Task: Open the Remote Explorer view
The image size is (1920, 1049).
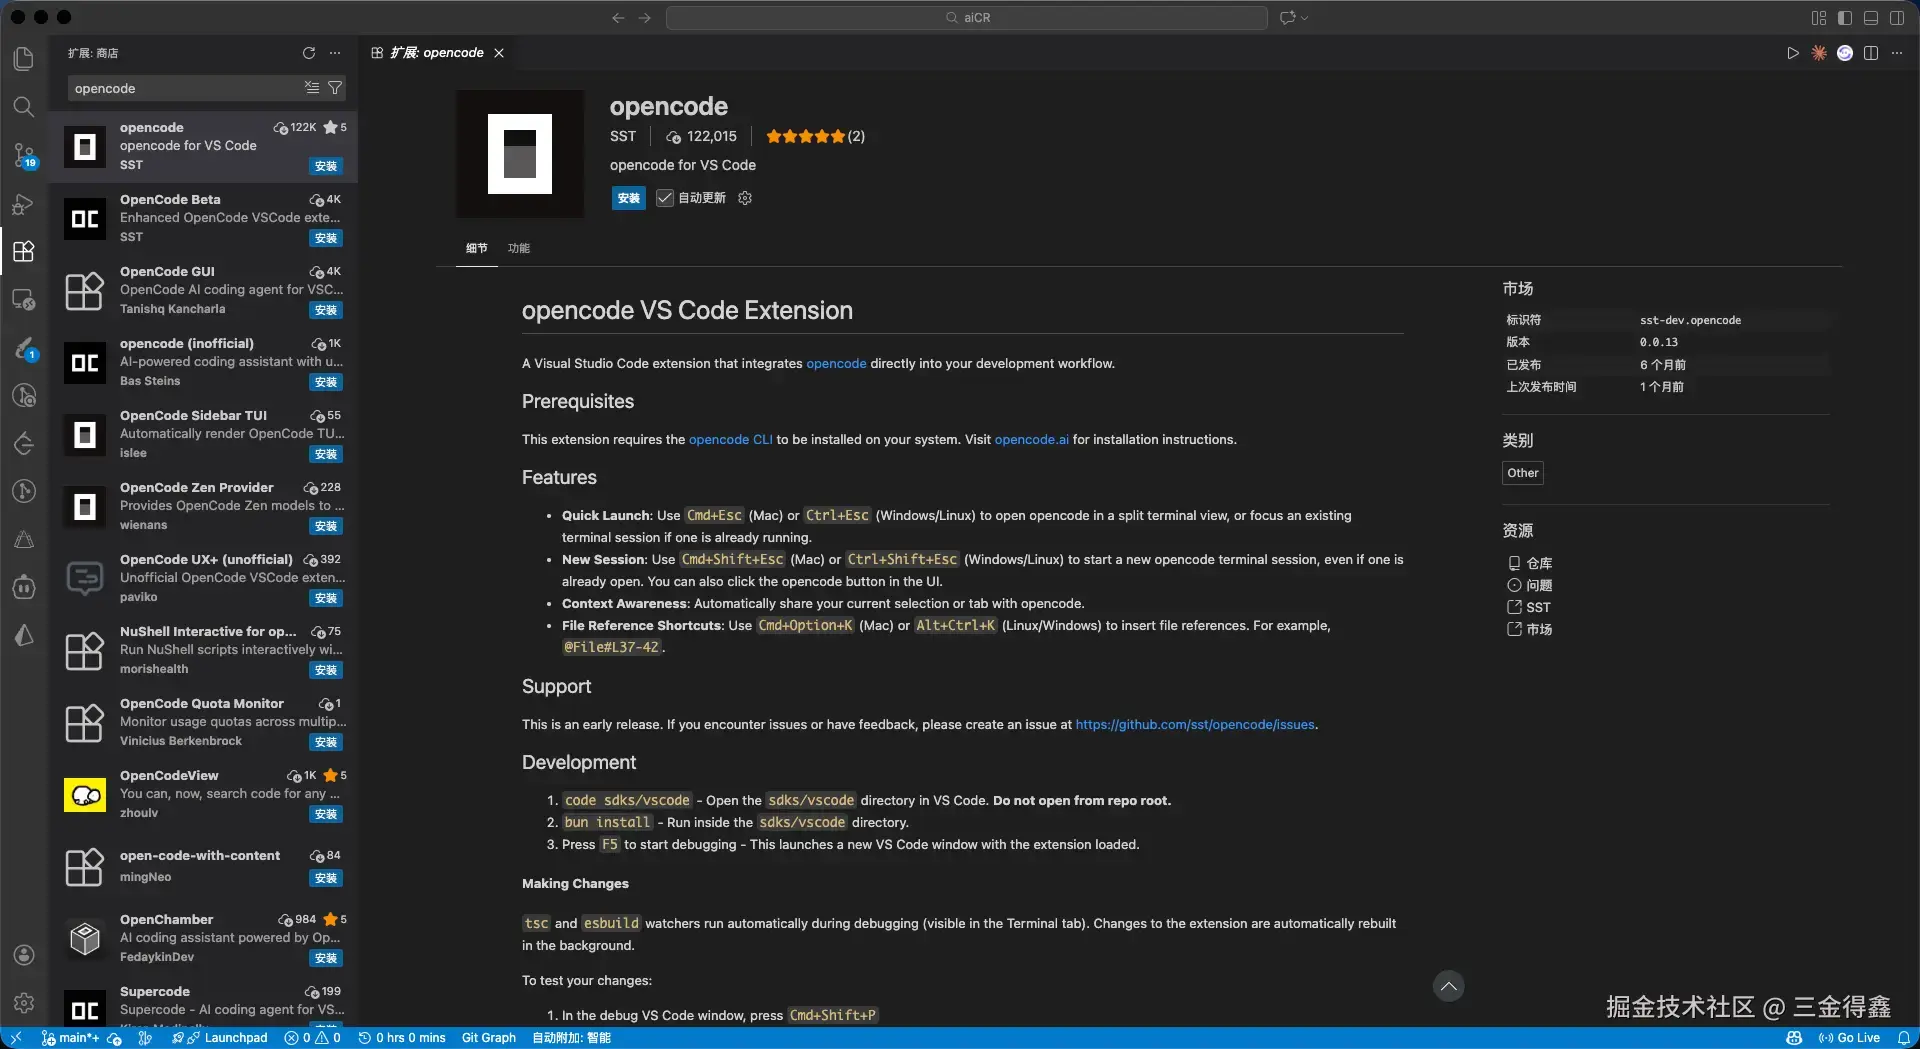Action: 24,299
